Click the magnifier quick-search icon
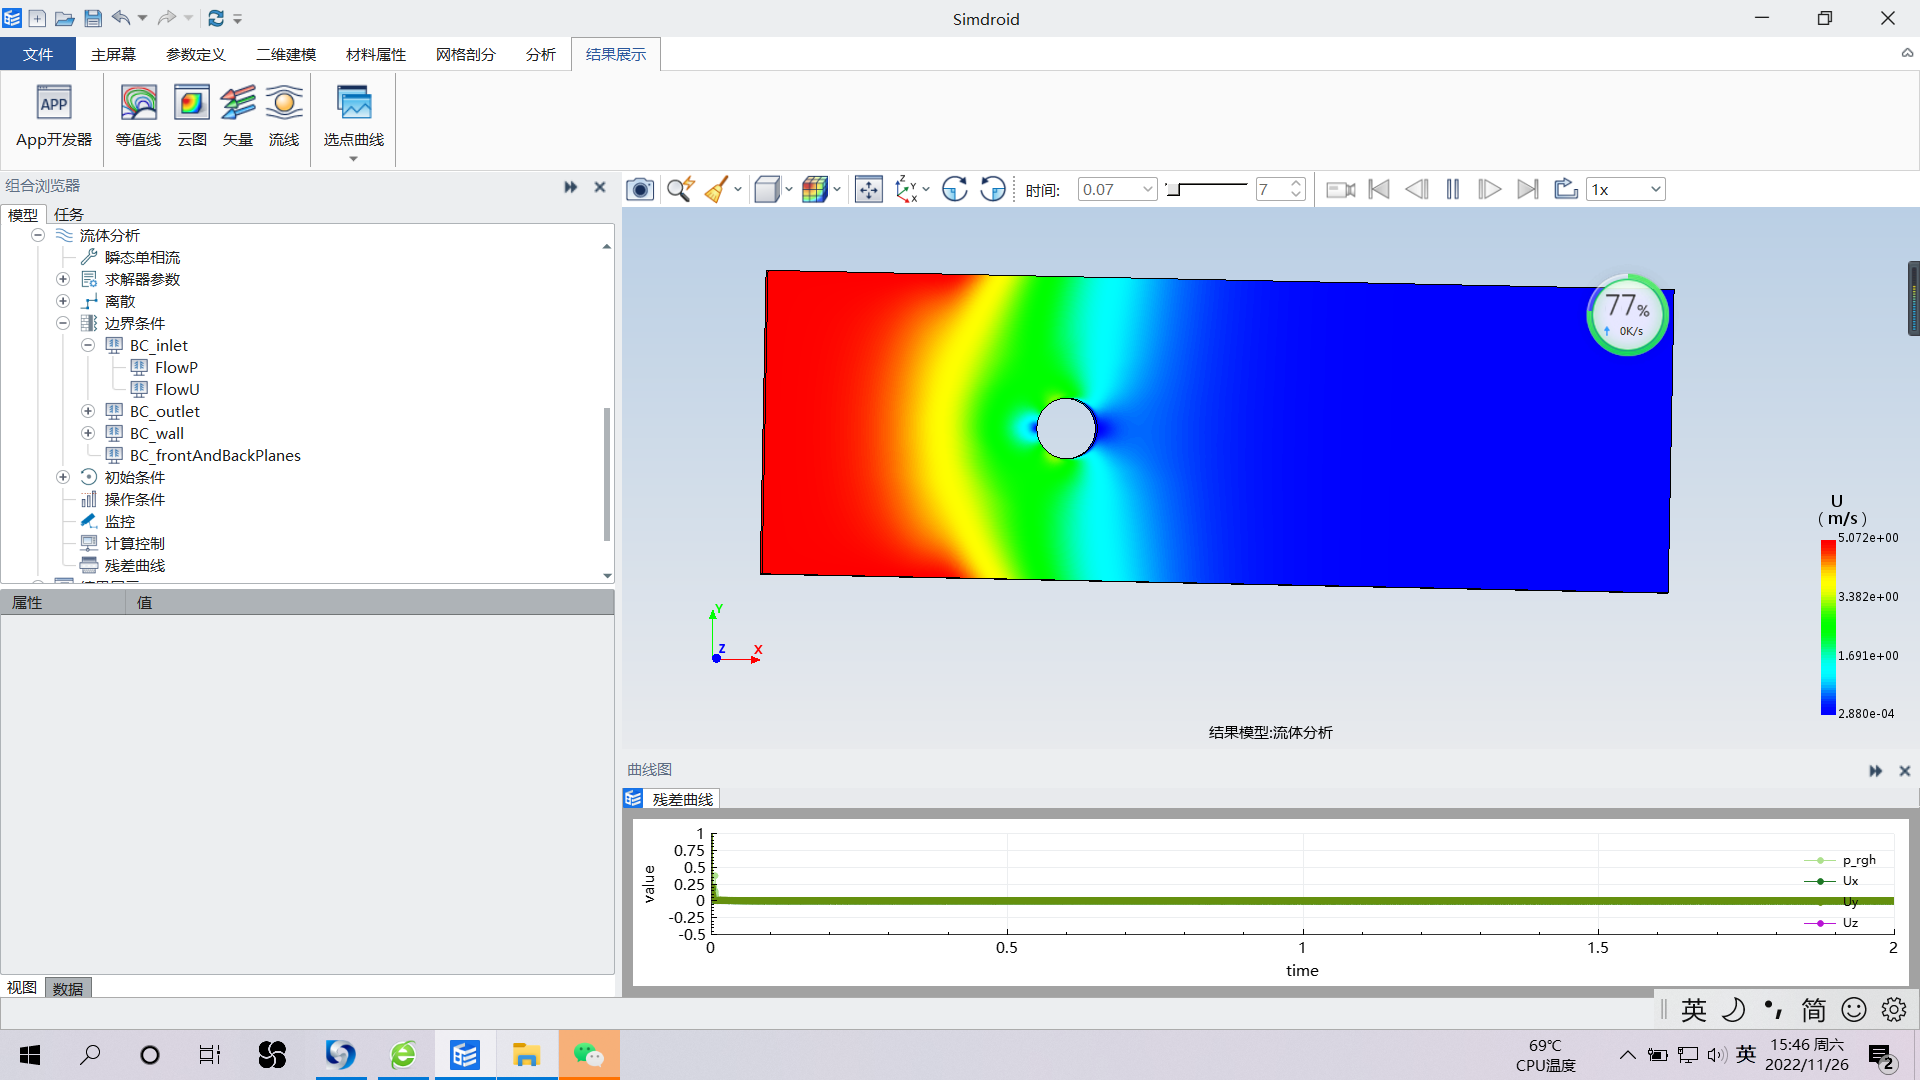1920x1080 pixels. [x=681, y=189]
